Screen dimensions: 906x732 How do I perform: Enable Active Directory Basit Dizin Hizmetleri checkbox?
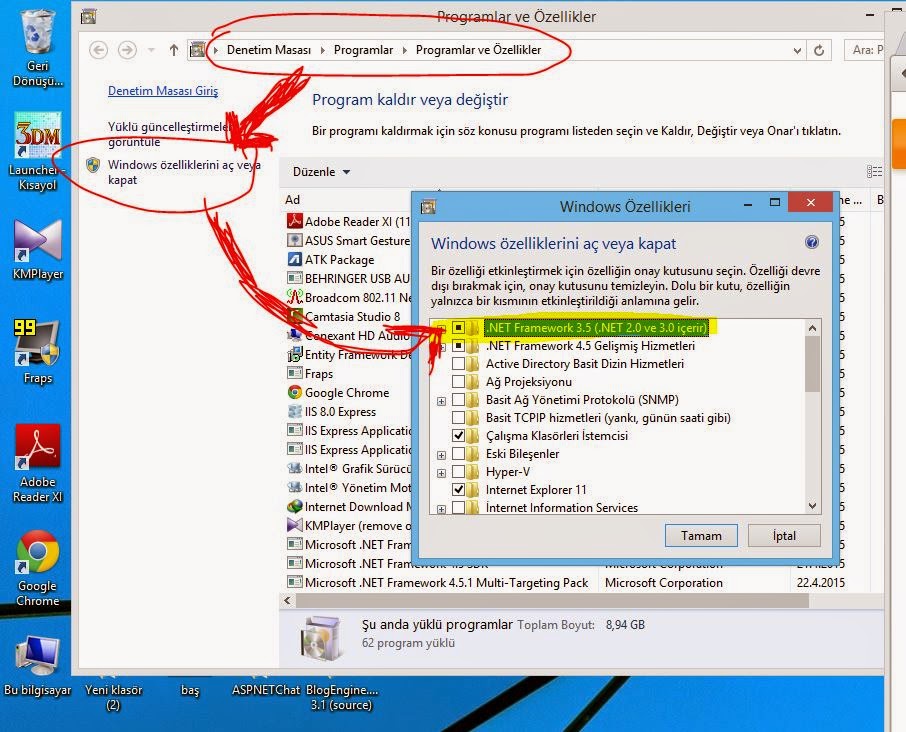[458, 363]
